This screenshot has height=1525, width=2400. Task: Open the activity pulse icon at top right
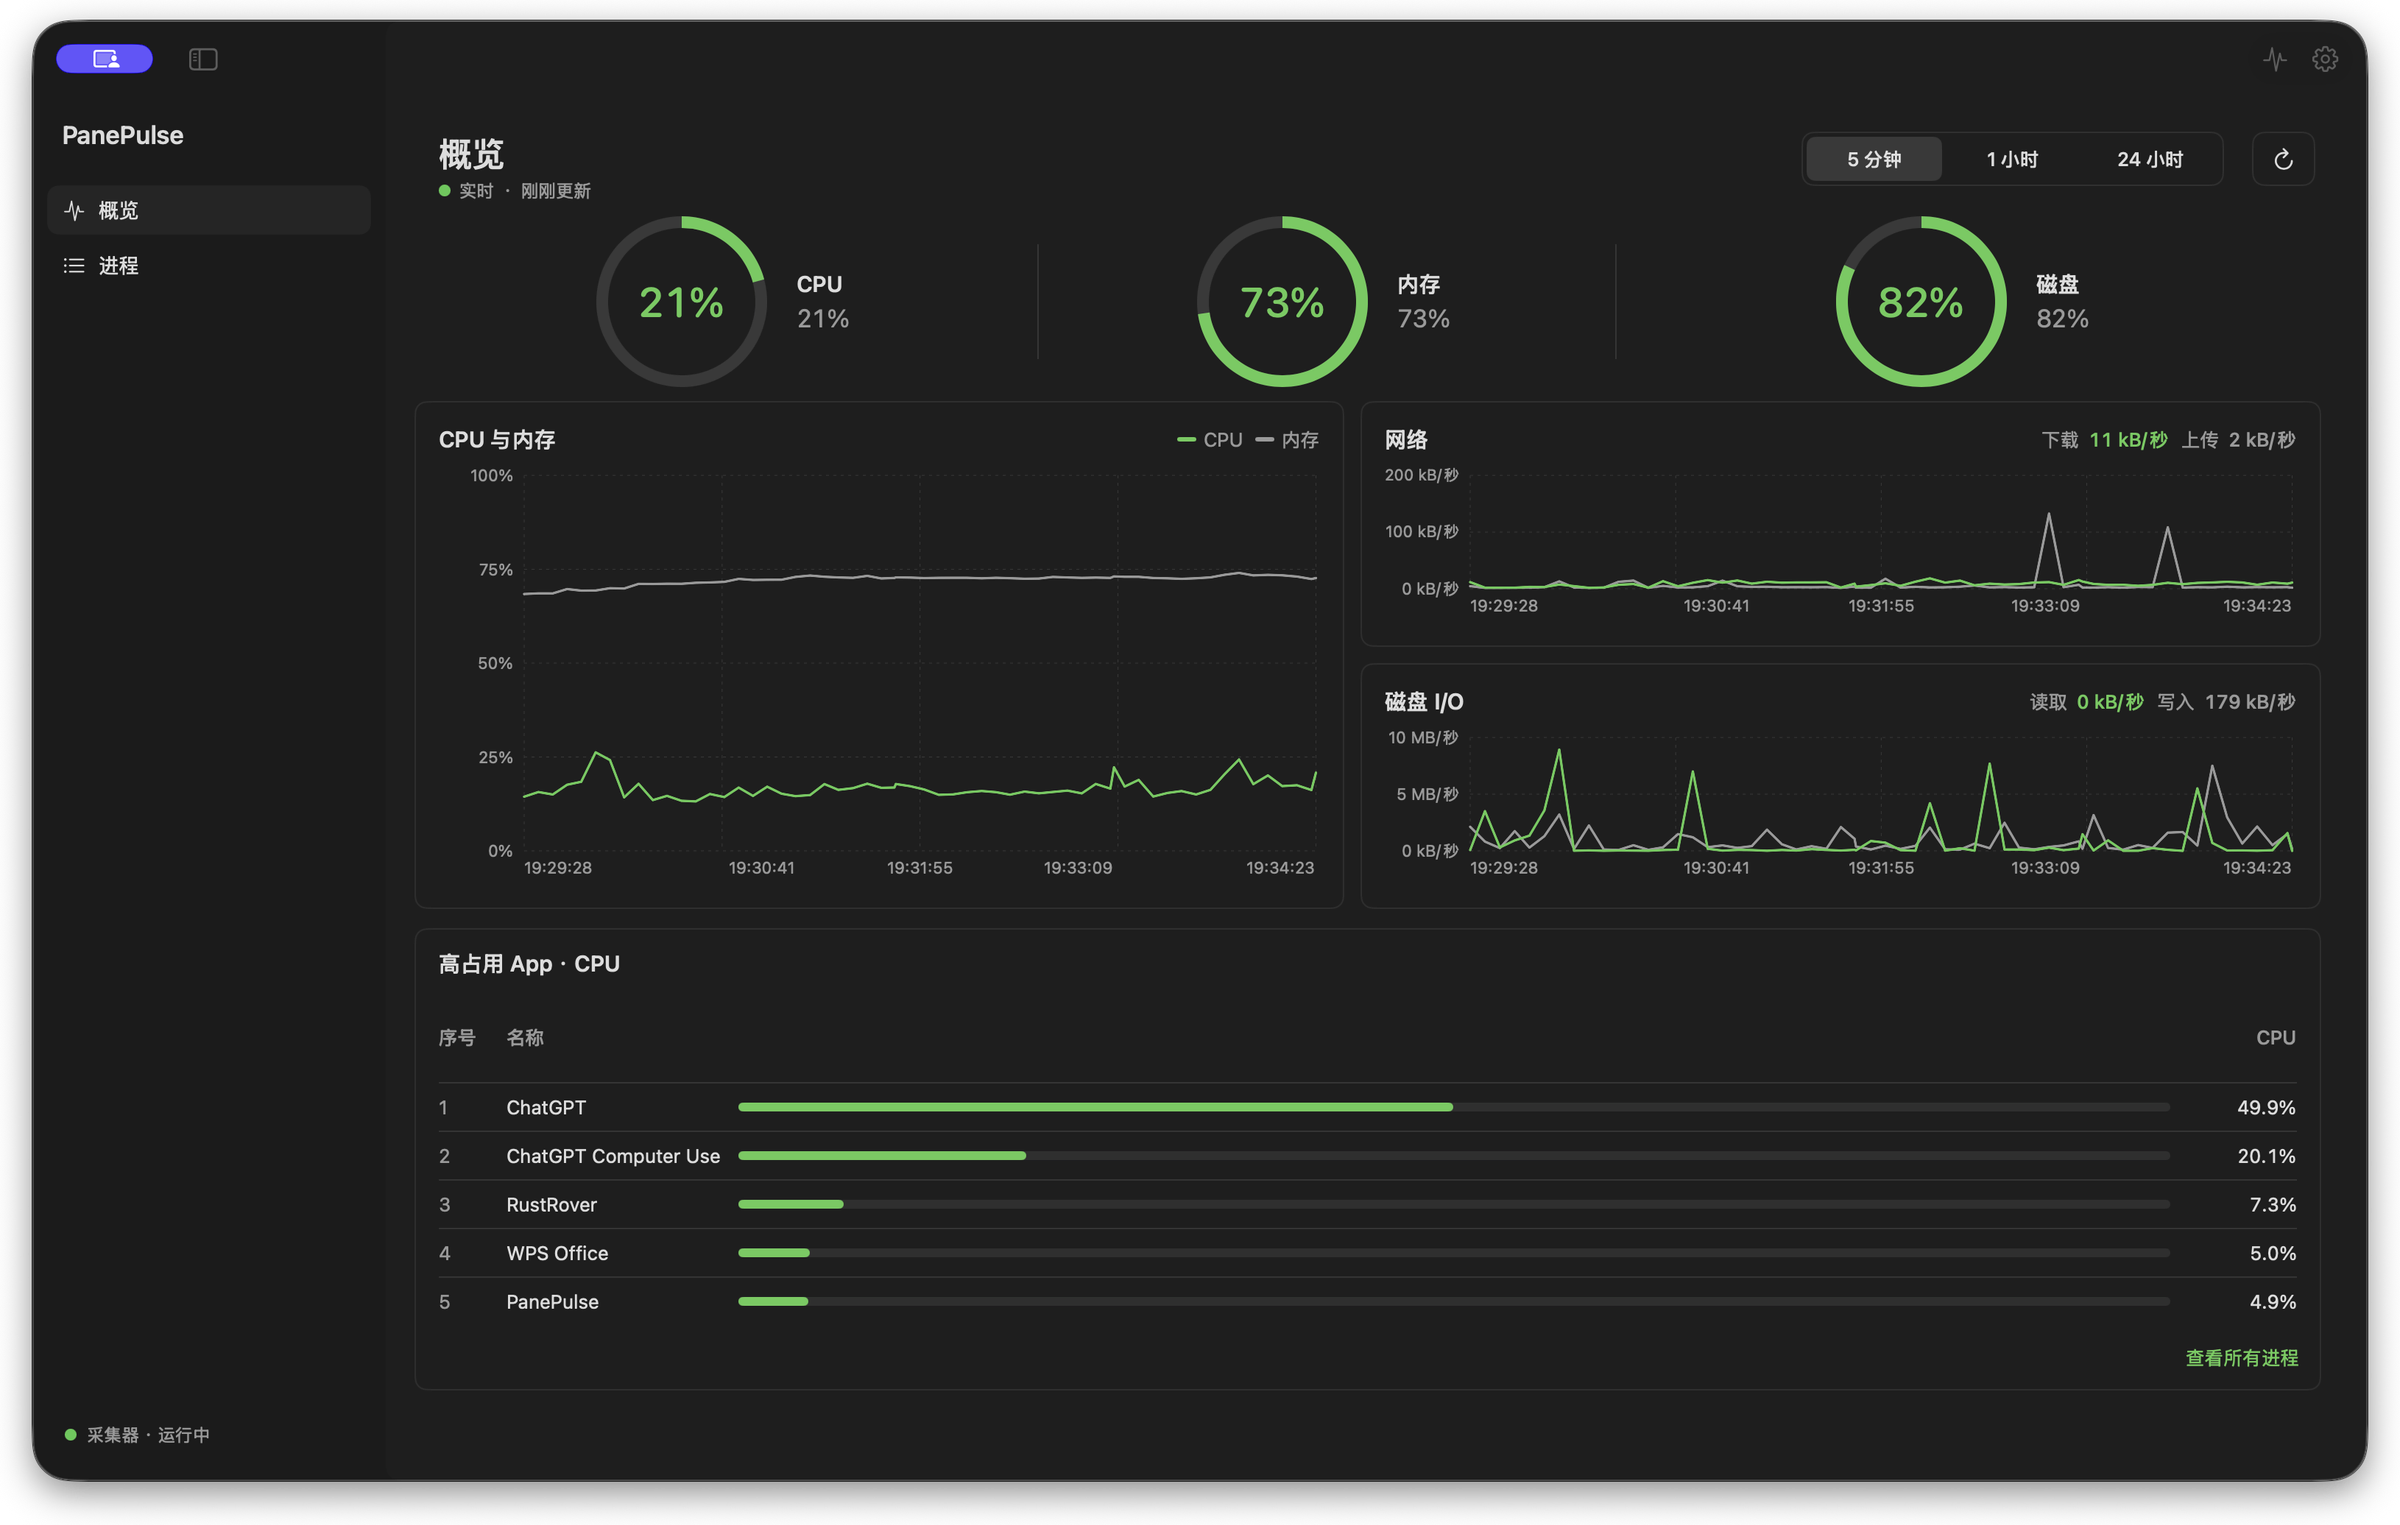tap(2275, 59)
